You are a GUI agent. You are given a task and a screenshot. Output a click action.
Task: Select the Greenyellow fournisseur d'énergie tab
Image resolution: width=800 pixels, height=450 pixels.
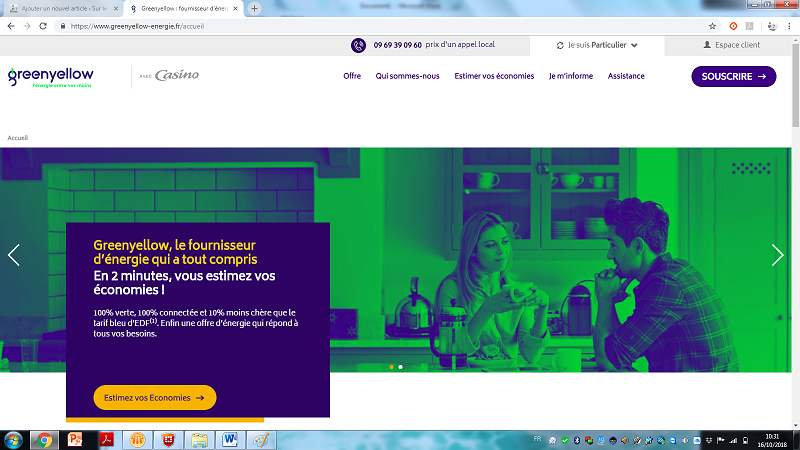pyautogui.click(x=184, y=9)
